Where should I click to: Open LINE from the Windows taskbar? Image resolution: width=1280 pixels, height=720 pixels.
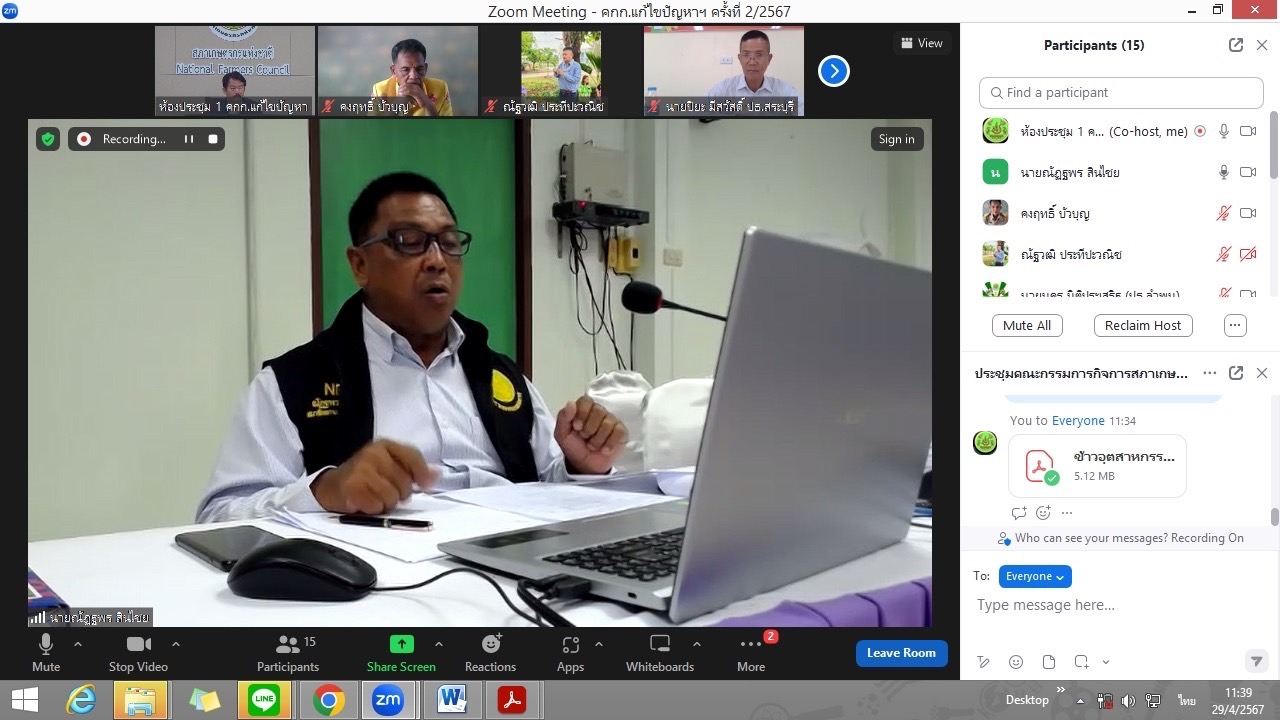264,700
